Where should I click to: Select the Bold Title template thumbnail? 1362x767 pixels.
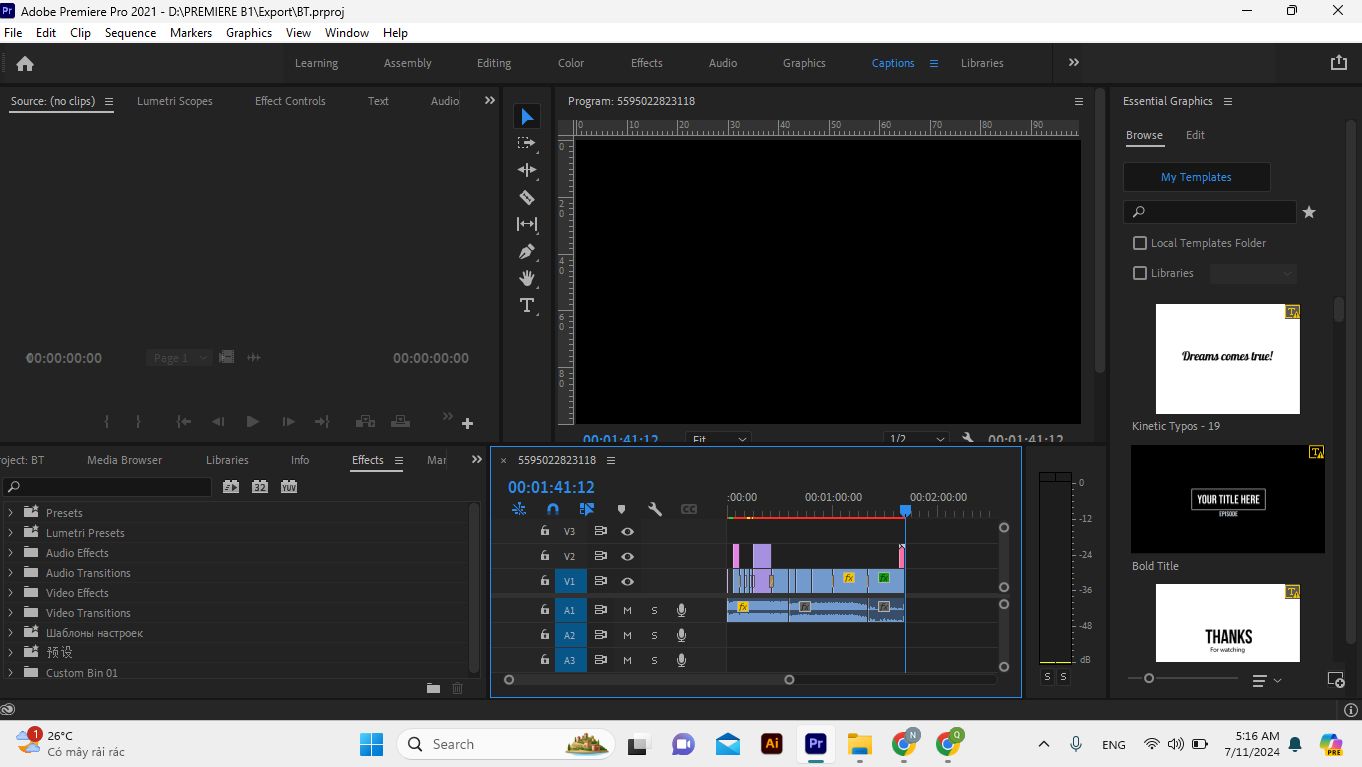click(1228, 499)
